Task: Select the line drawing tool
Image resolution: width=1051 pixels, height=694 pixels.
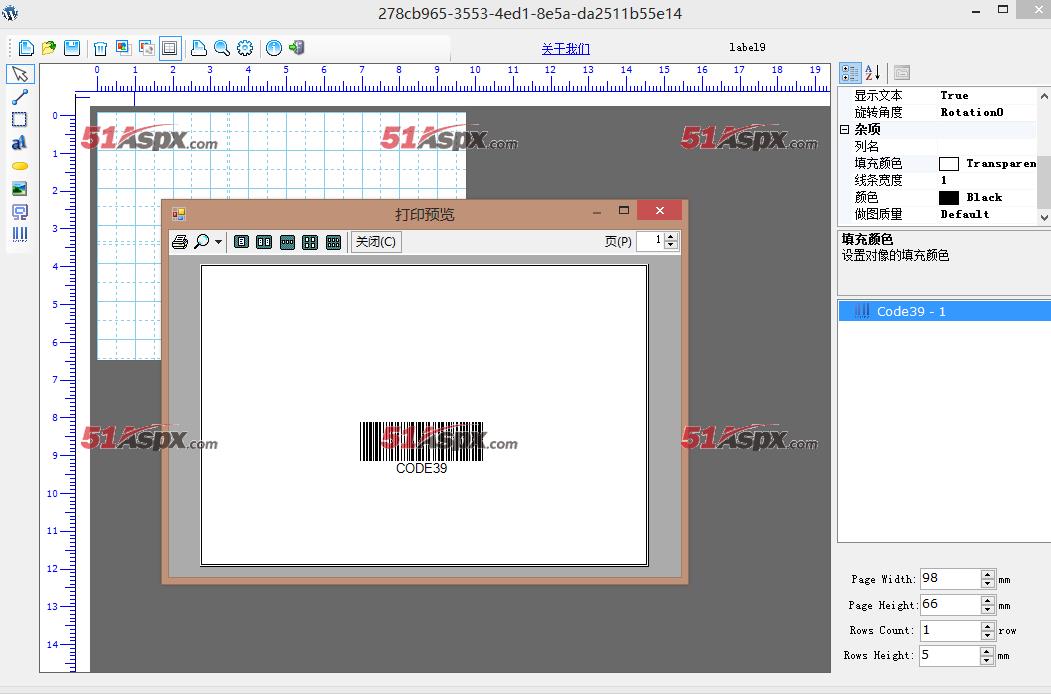Action: tap(20, 97)
